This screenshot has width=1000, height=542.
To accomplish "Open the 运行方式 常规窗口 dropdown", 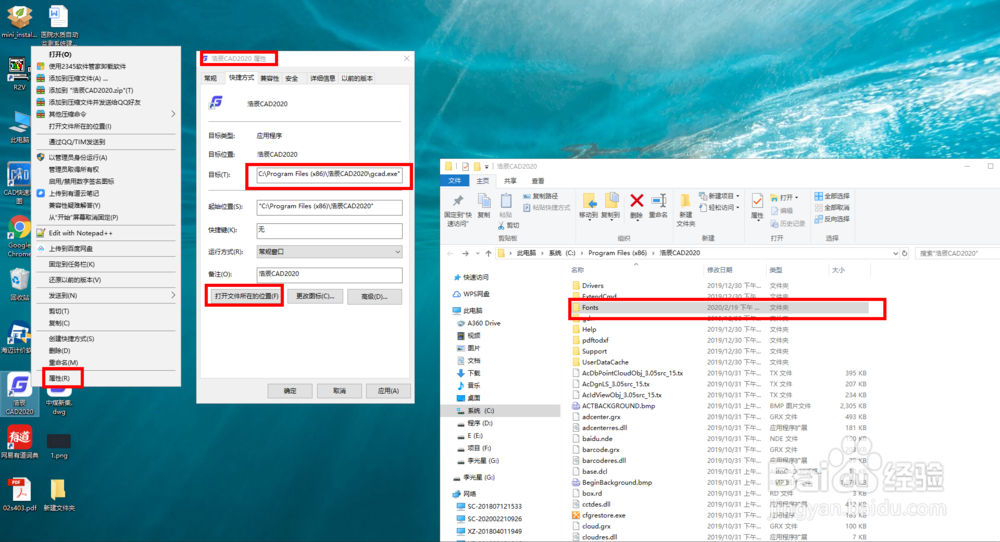I will [x=329, y=252].
